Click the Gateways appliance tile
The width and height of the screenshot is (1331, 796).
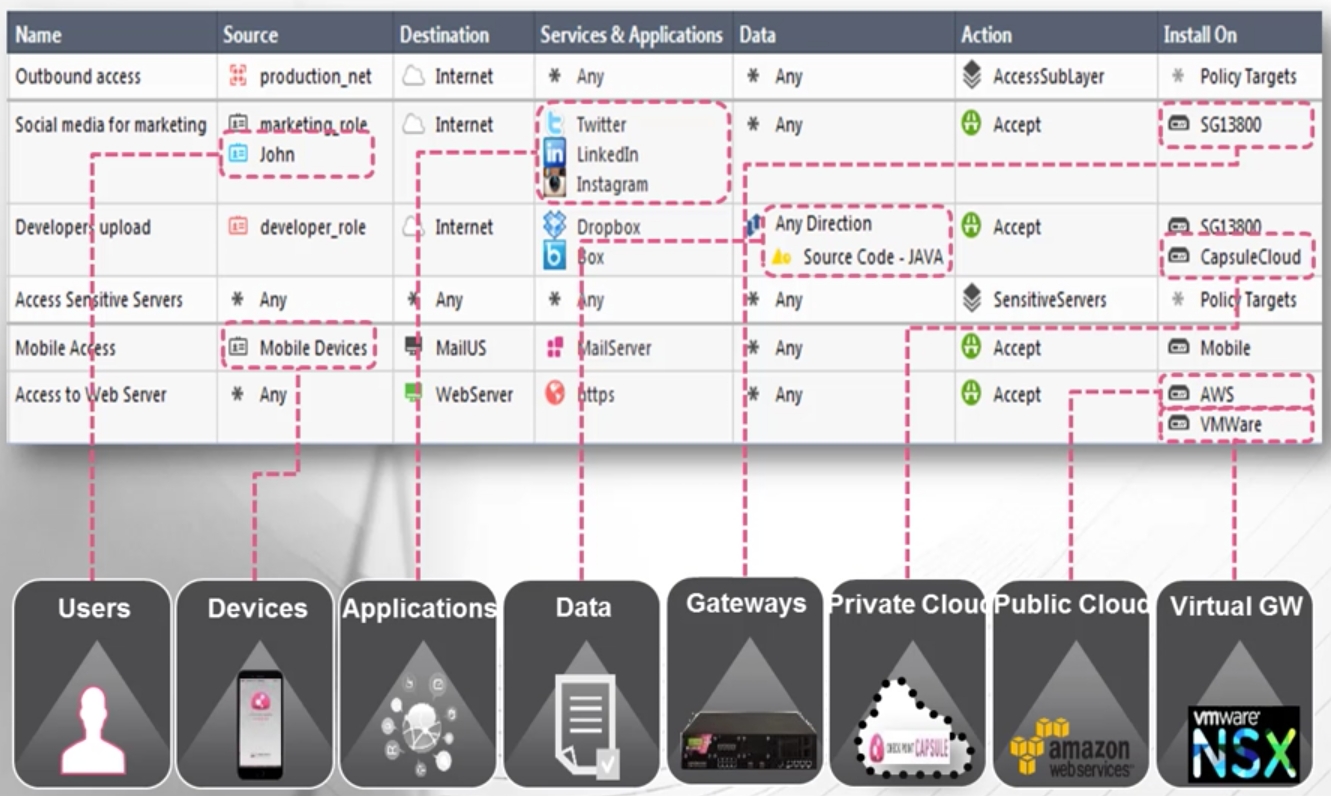tap(745, 680)
